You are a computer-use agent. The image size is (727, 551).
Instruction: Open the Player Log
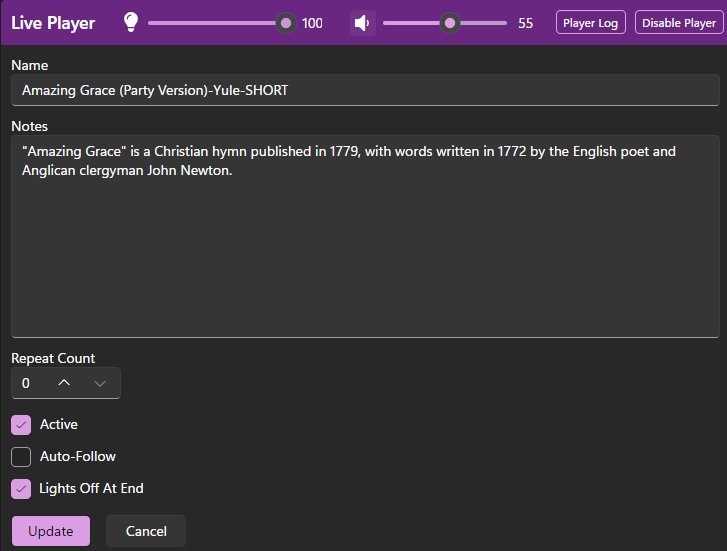(590, 23)
